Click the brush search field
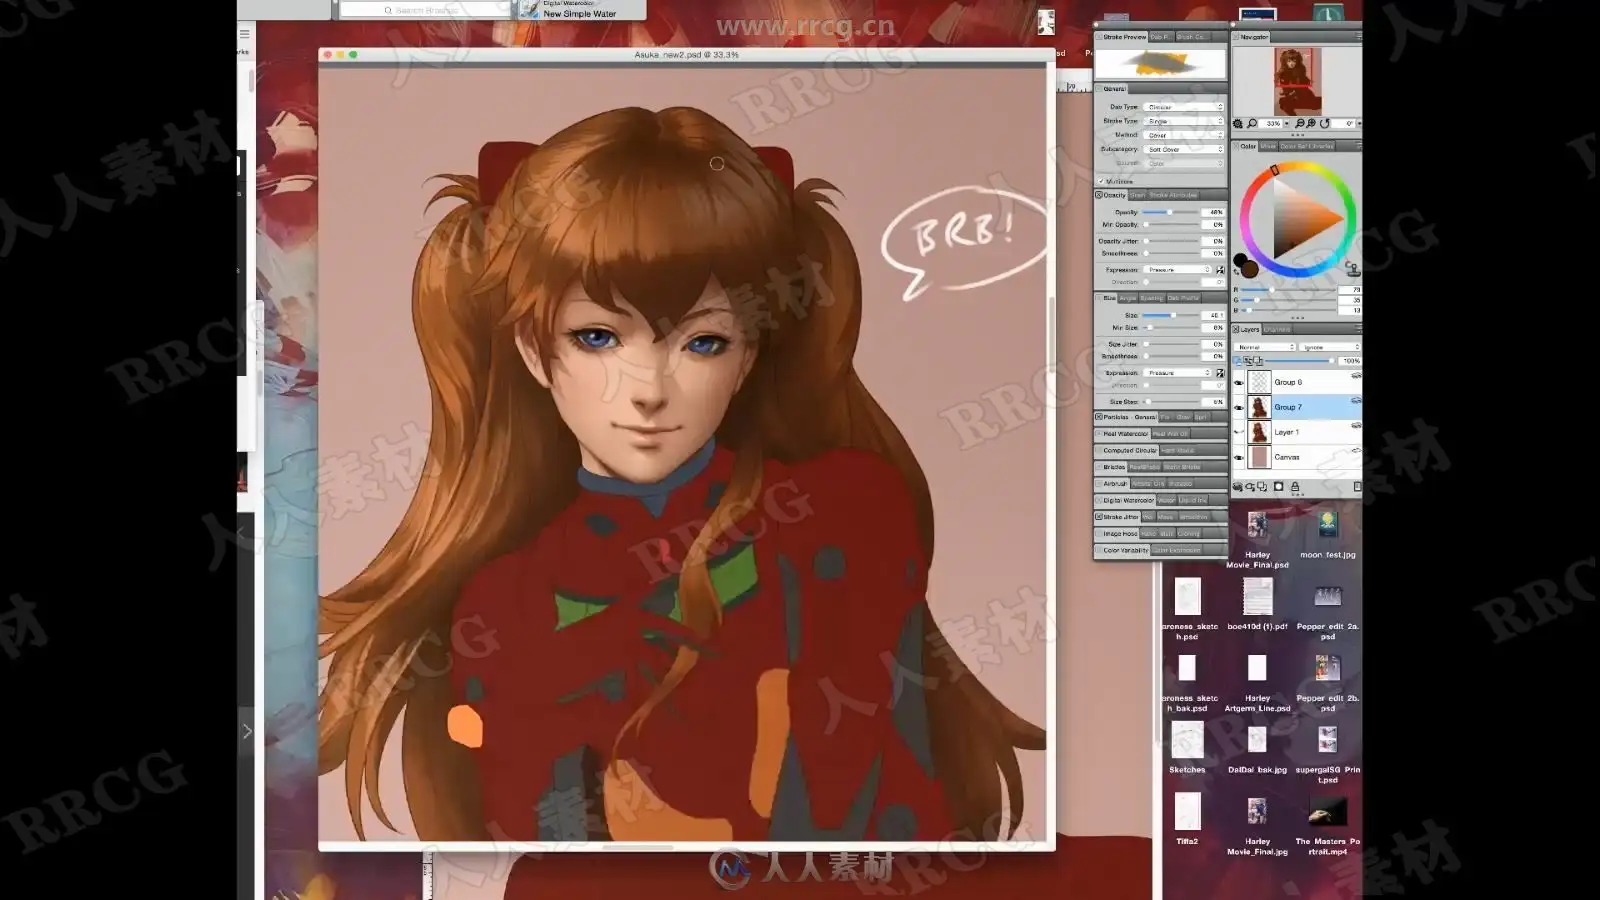Image resolution: width=1600 pixels, height=900 pixels. click(426, 10)
